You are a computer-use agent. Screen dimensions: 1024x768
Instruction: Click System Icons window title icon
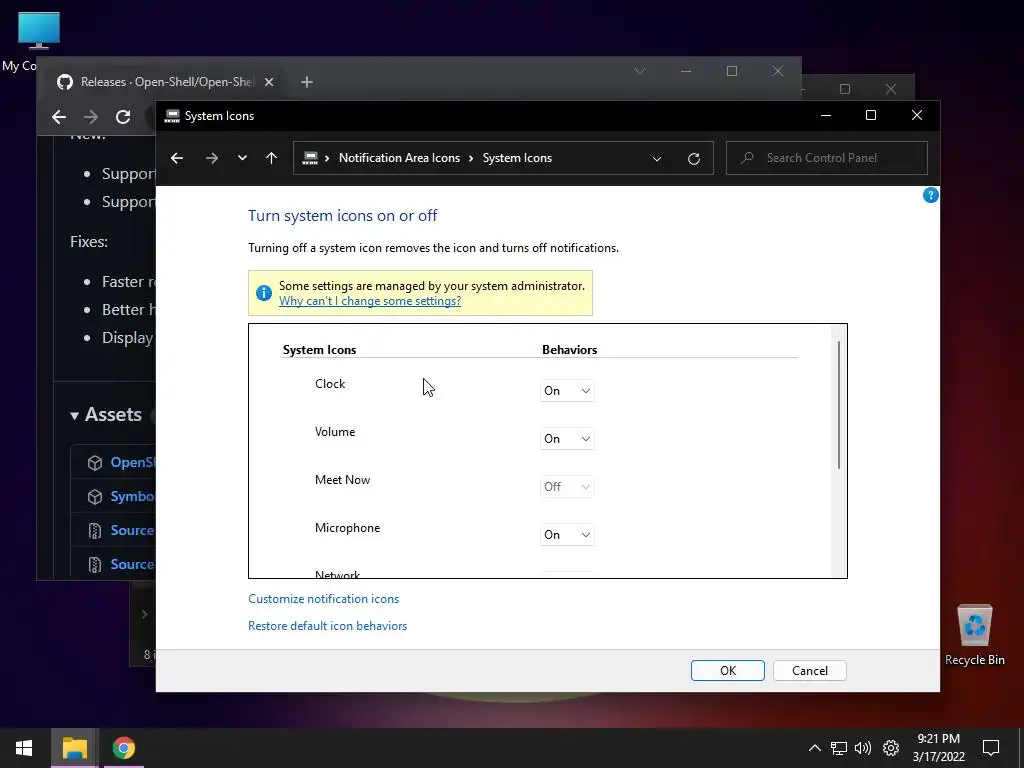click(x=172, y=116)
